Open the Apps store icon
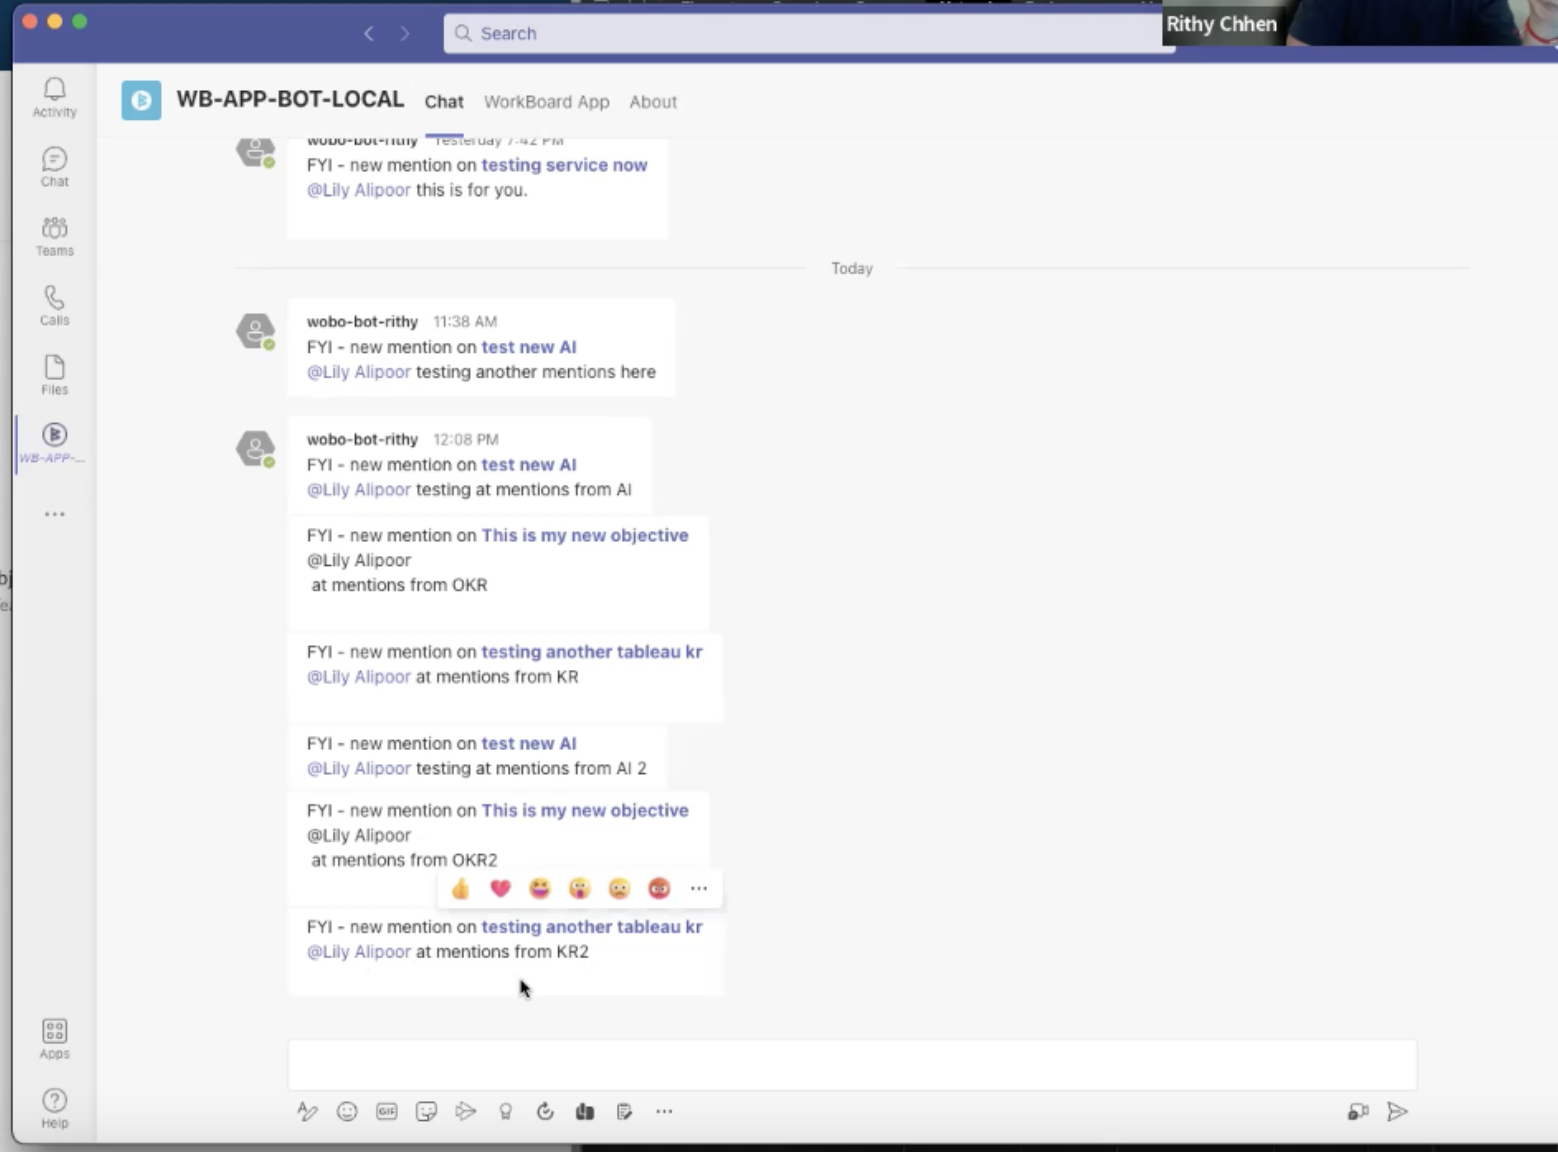Viewport: 1558px width, 1152px height. coord(54,1039)
